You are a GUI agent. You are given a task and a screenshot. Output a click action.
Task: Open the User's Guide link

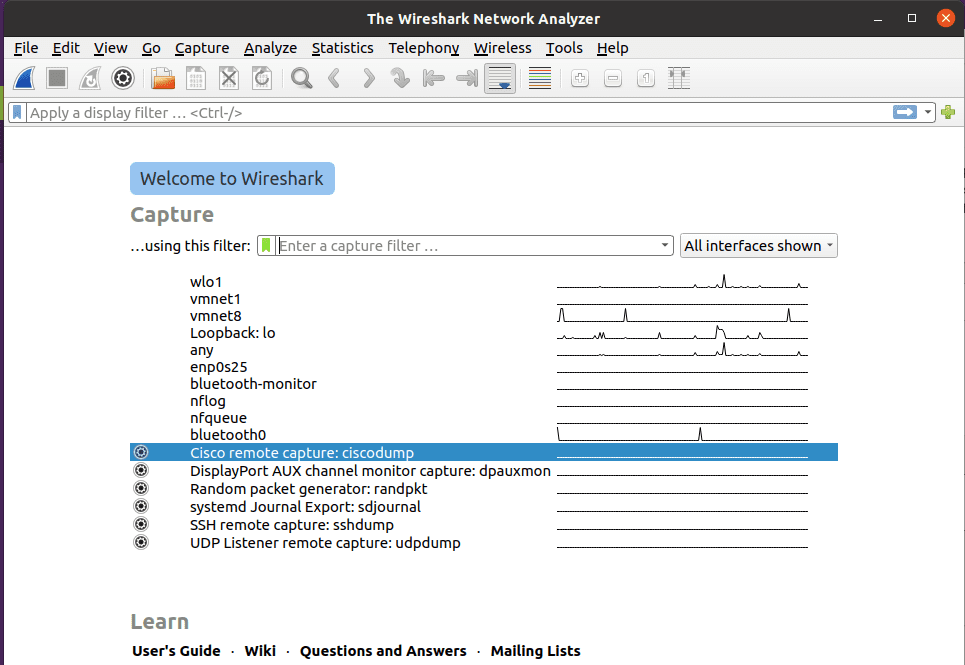point(176,651)
